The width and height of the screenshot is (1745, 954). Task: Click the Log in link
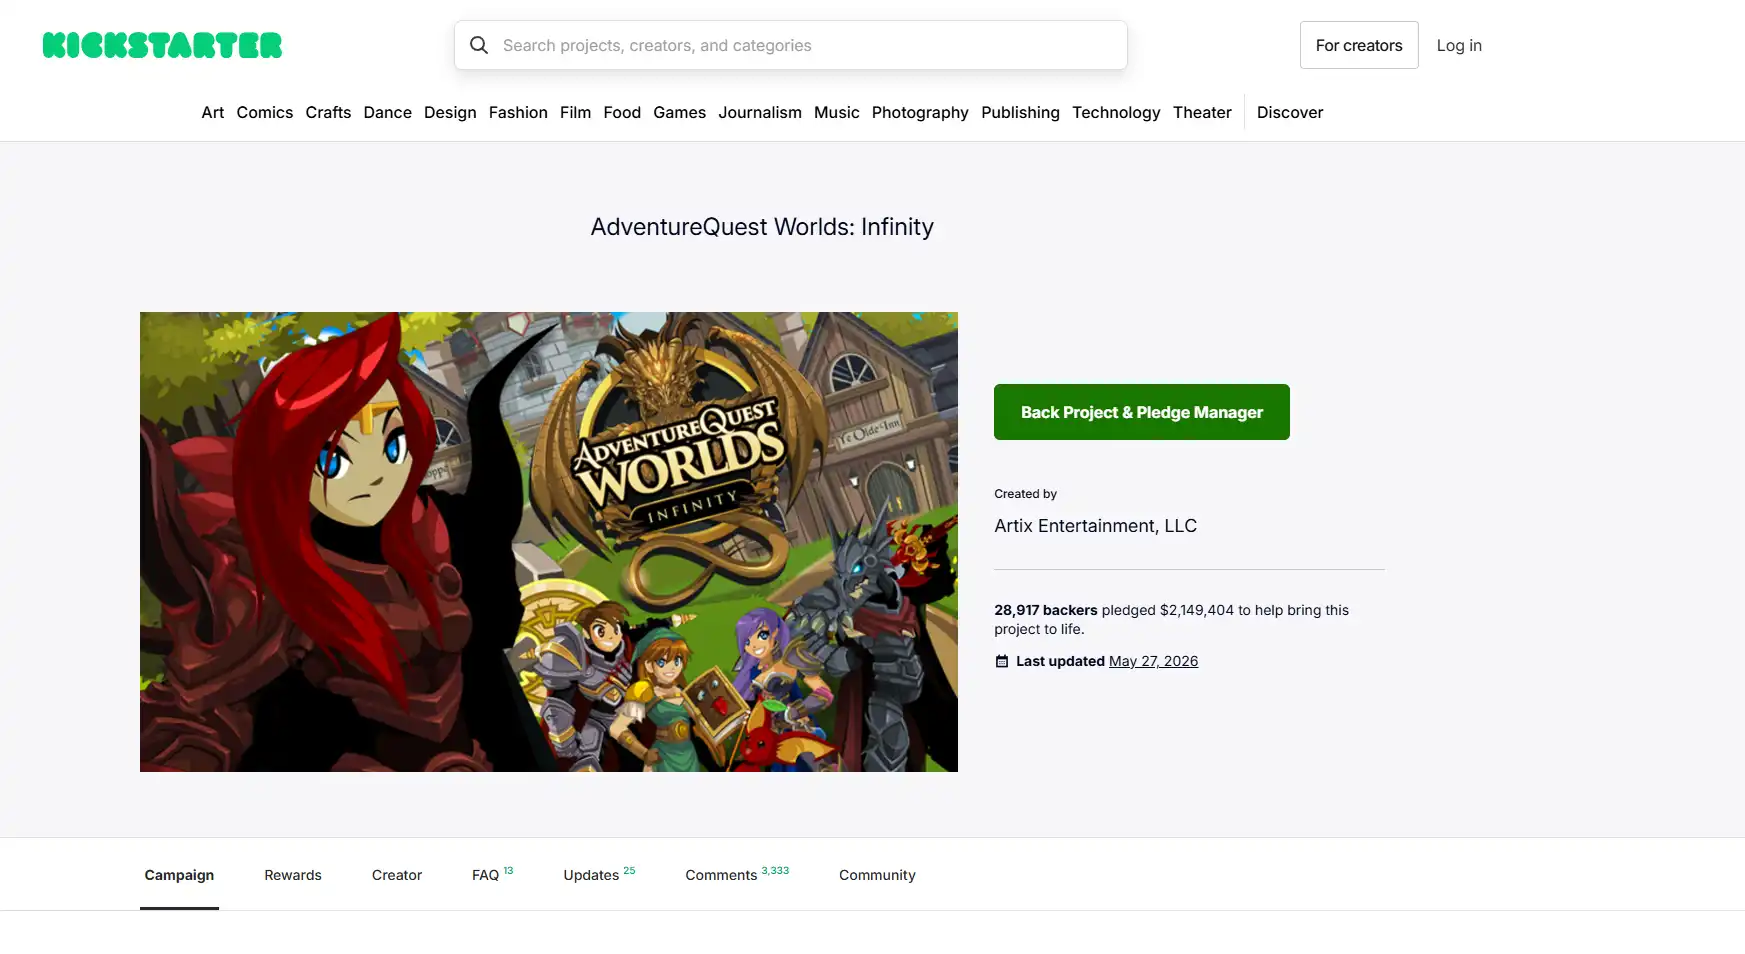pyautogui.click(x=1459, y=45)
